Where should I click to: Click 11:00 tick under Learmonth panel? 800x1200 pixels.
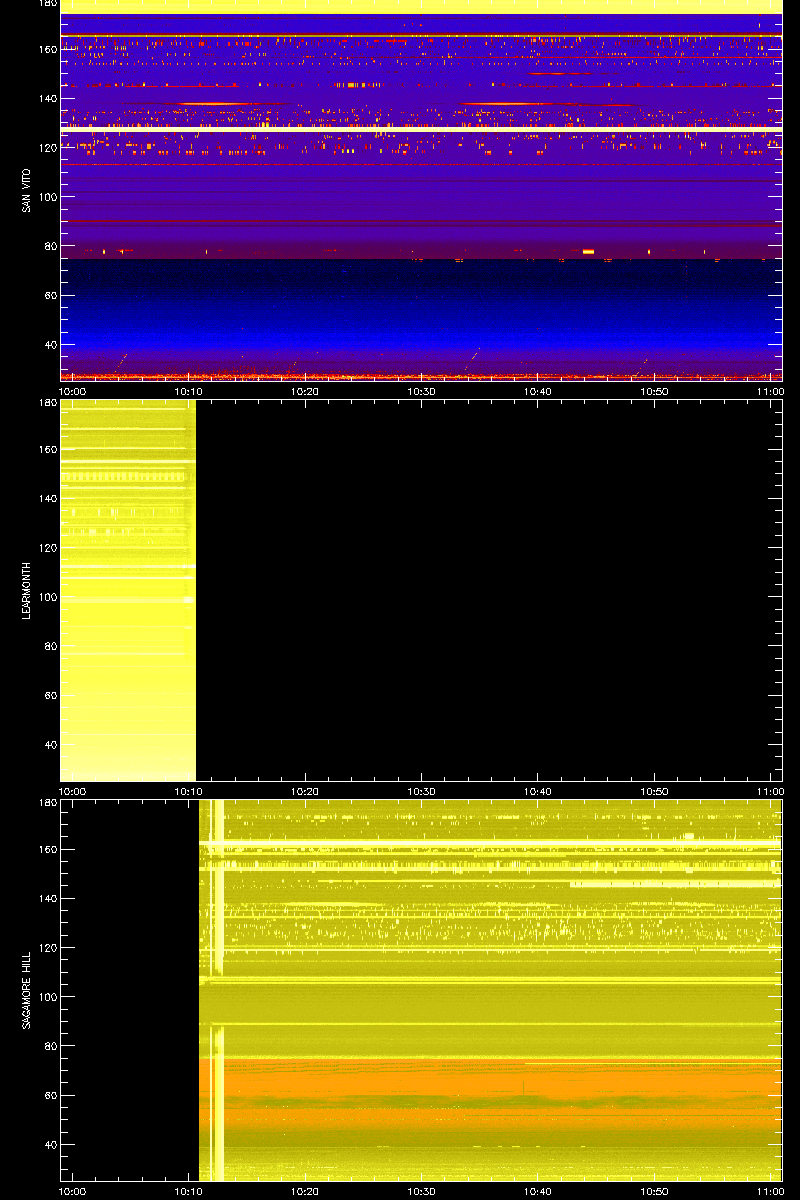point(771,791)
